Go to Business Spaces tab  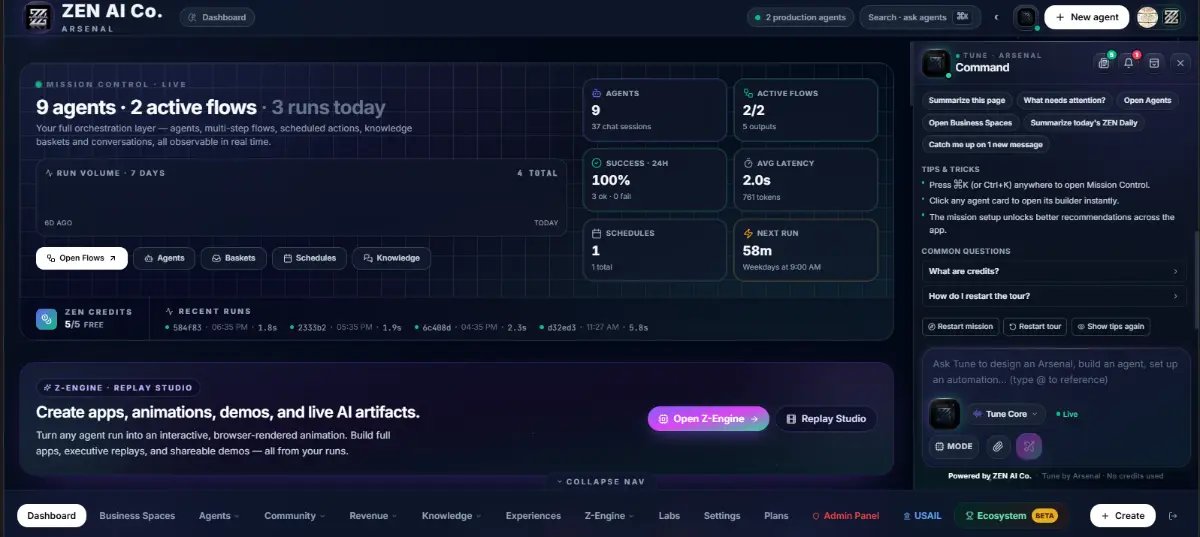(x=137, y=516)
